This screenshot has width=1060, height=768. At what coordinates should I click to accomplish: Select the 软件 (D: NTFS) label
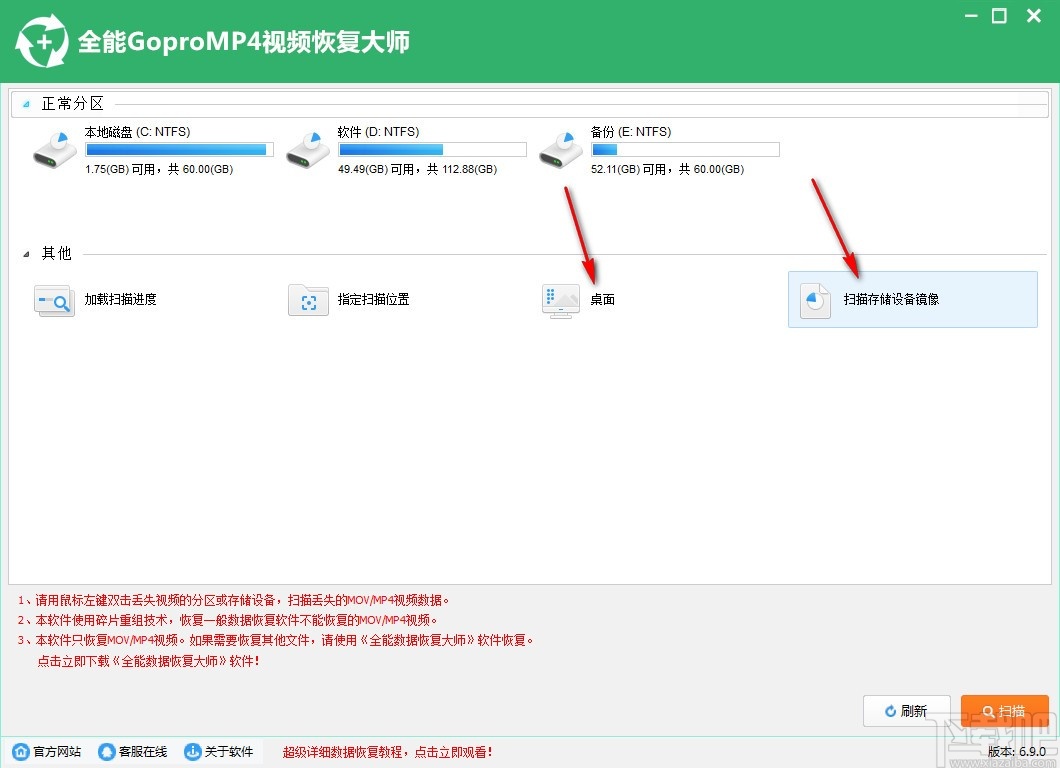(379, 132)
